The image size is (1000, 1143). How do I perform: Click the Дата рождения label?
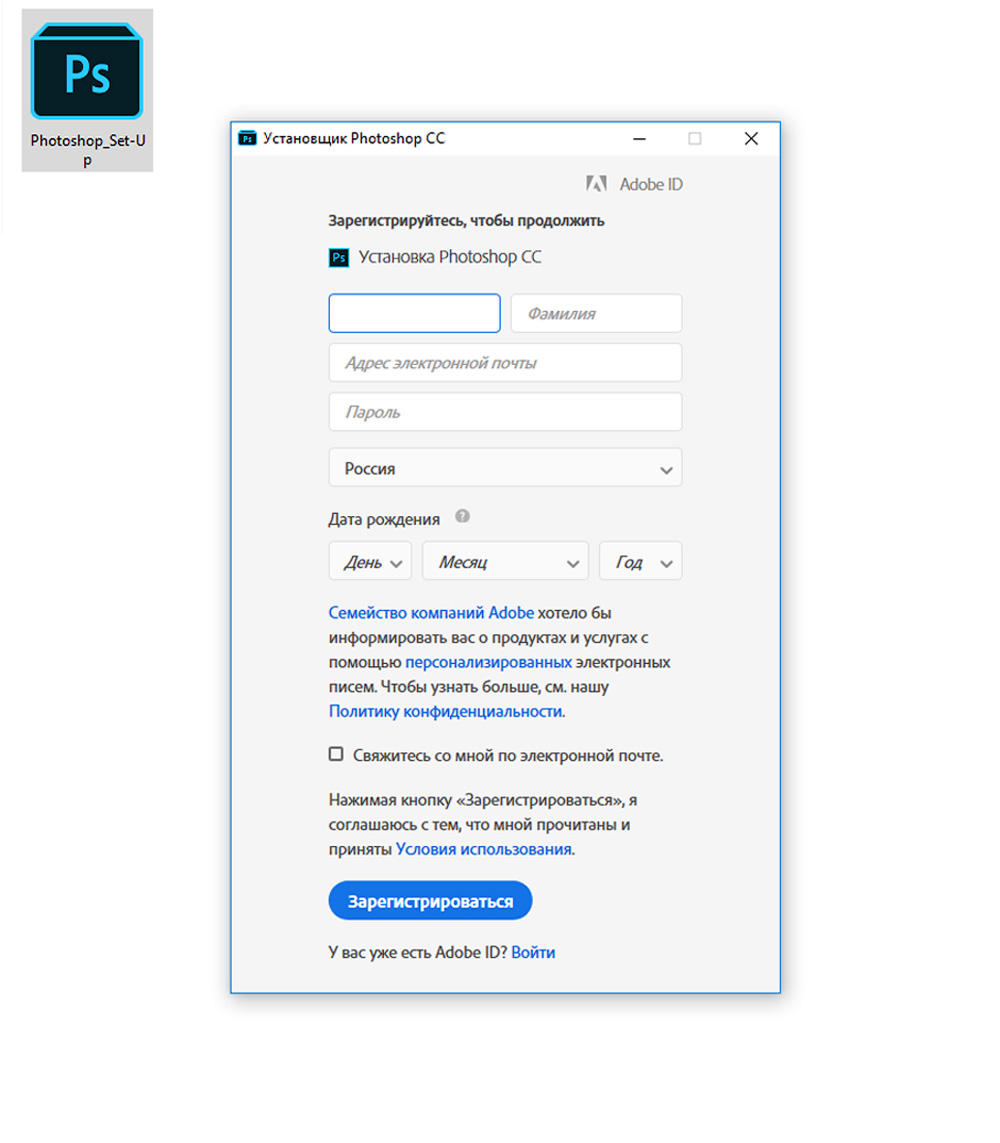tap(384, 520)
